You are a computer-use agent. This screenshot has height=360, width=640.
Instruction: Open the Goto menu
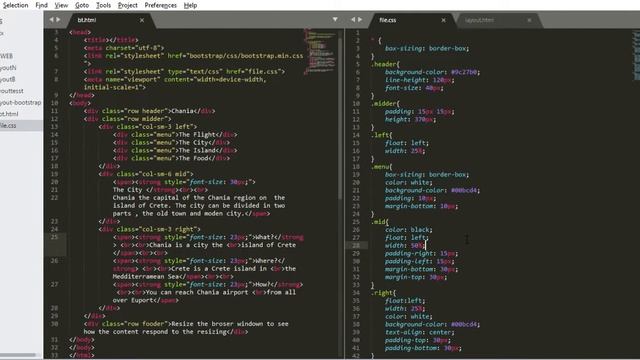tap(82, 5)
